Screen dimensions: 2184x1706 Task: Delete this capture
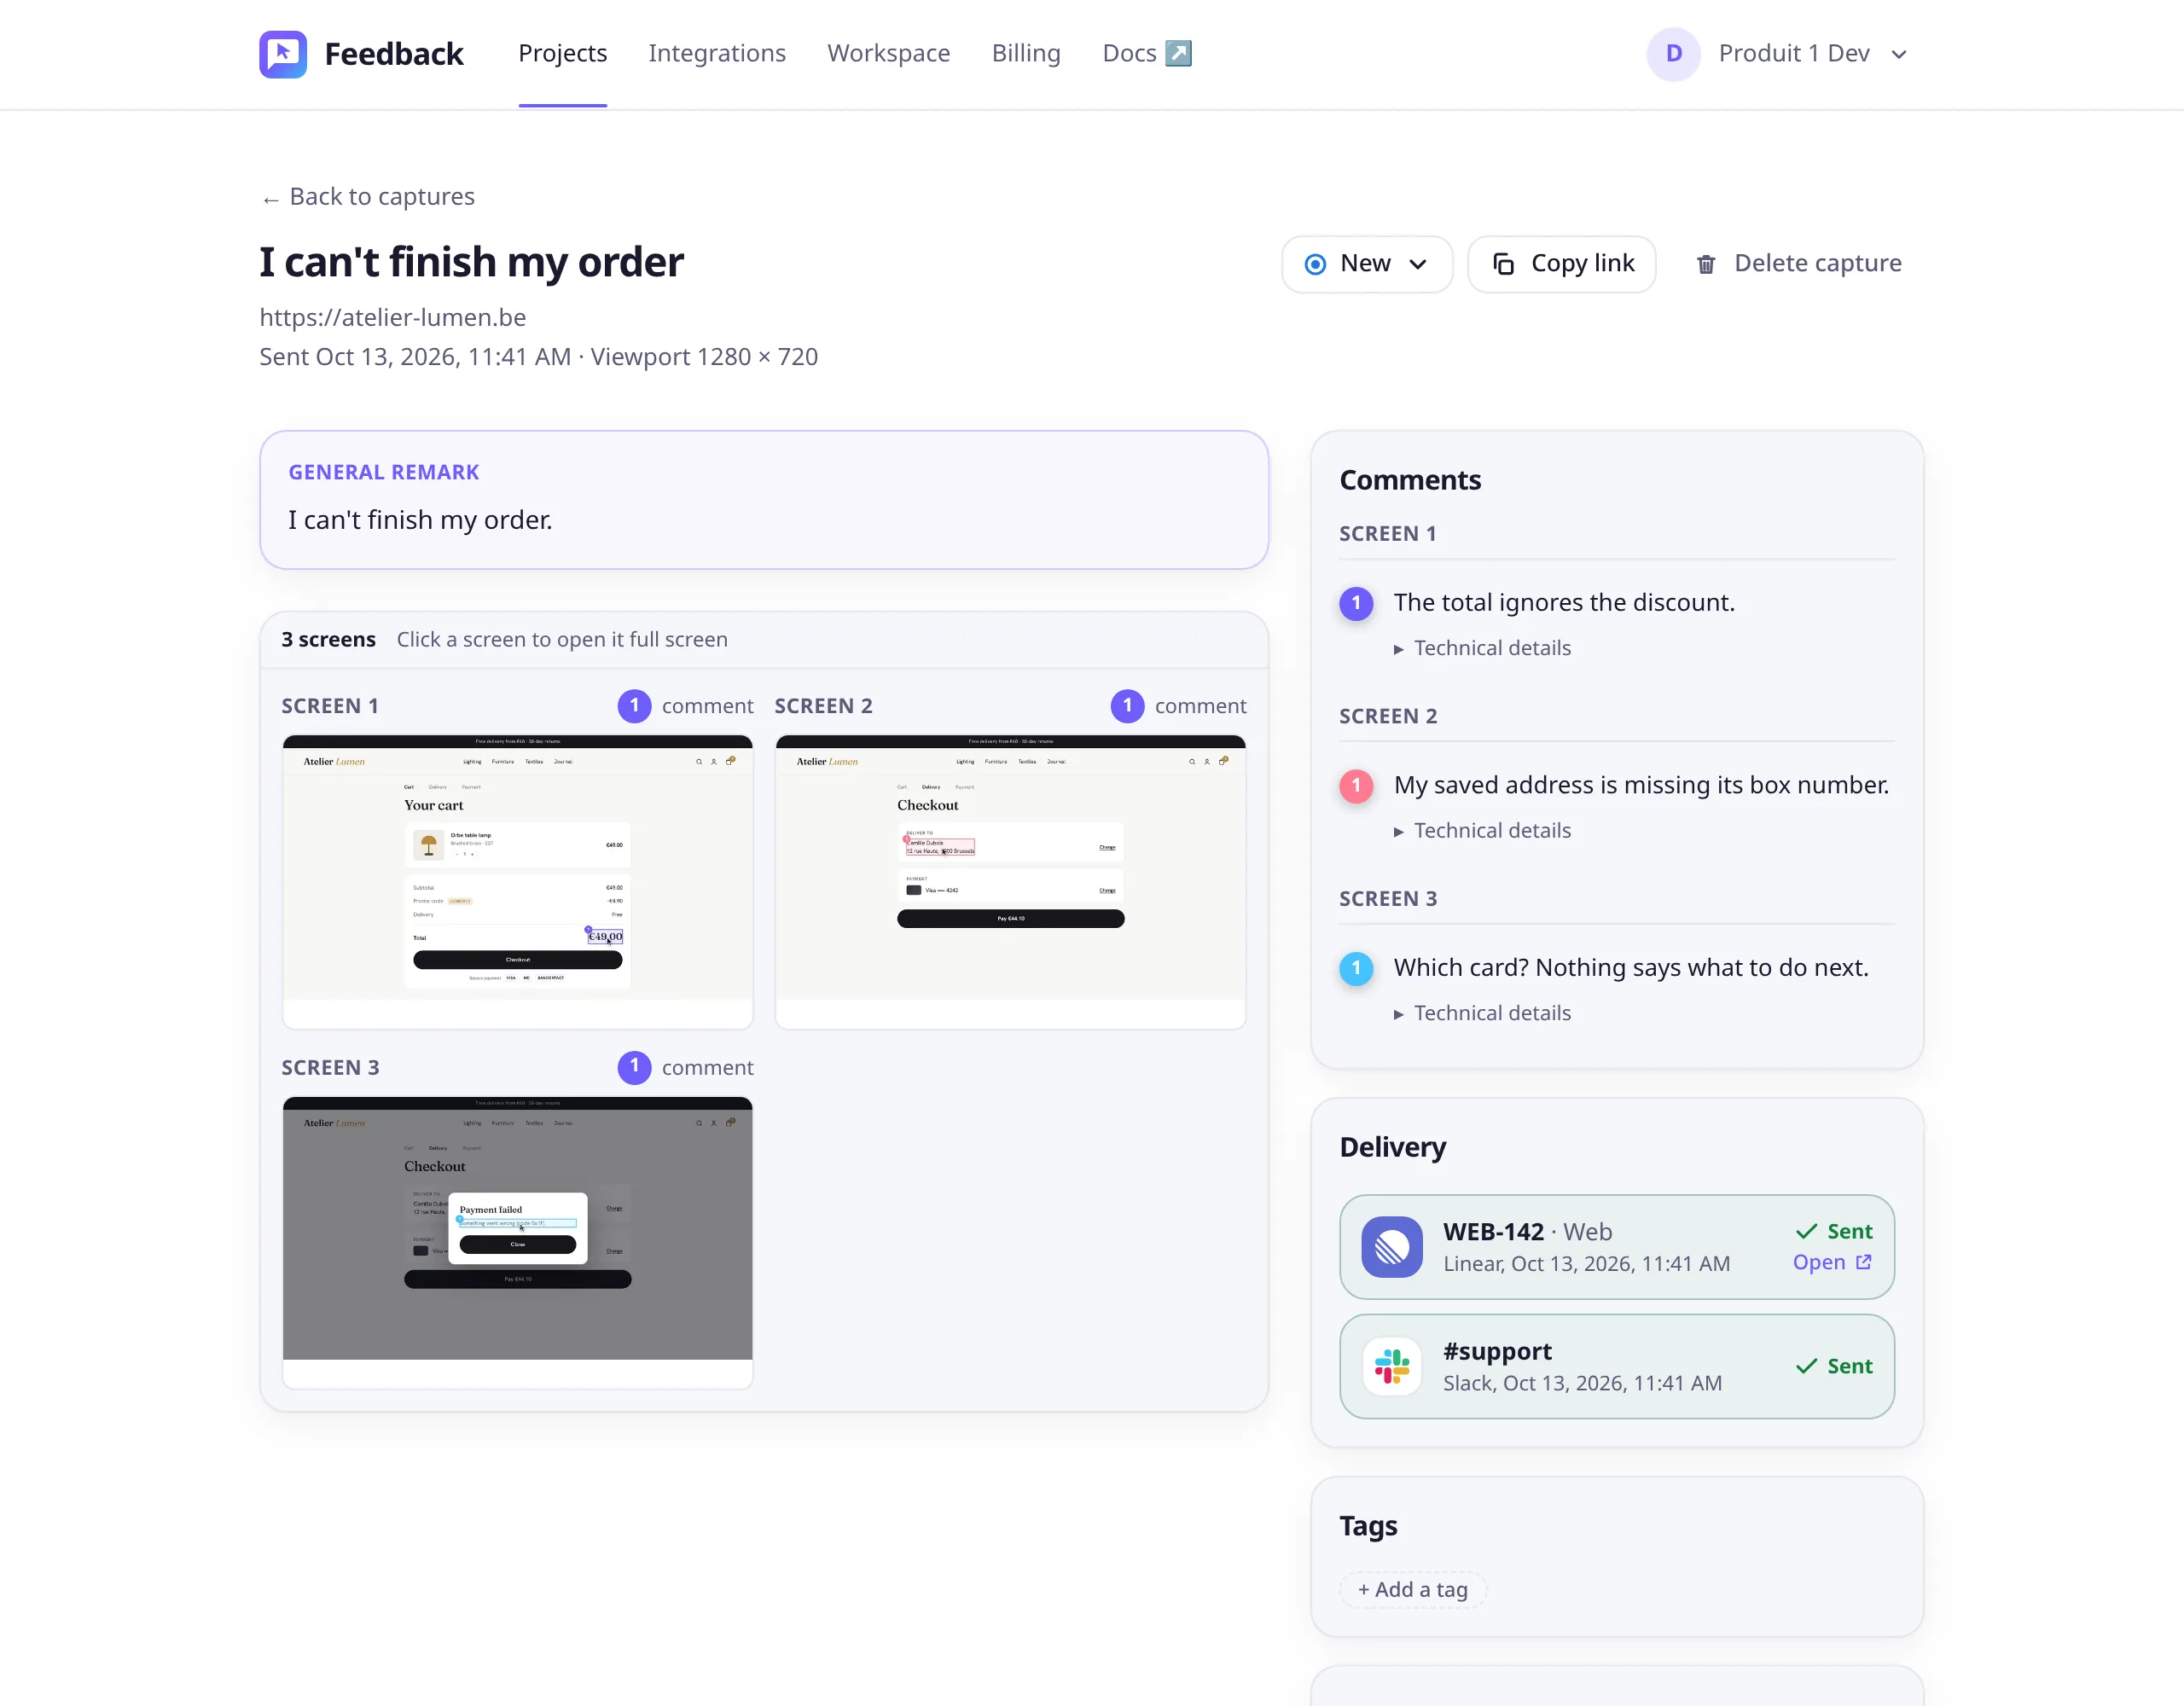(1798, 264)
